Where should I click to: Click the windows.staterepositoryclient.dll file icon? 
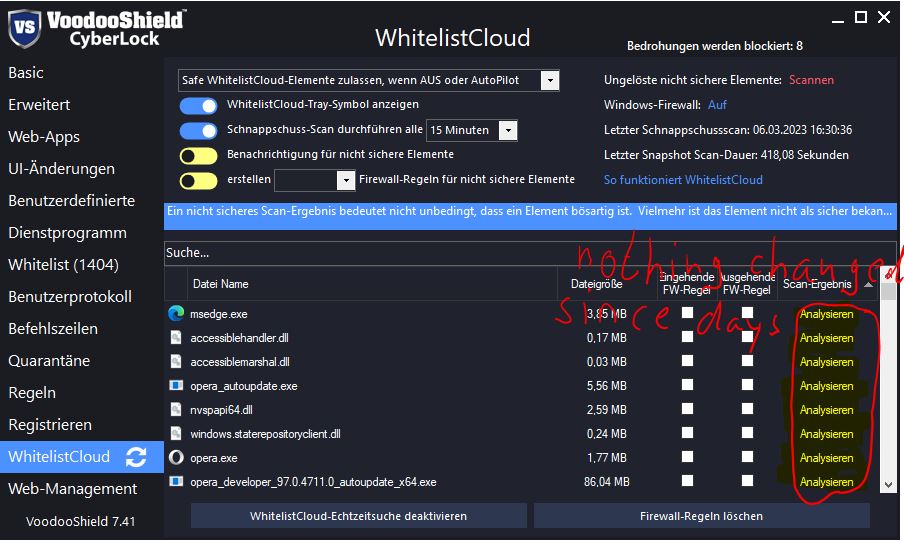point(176,434)
